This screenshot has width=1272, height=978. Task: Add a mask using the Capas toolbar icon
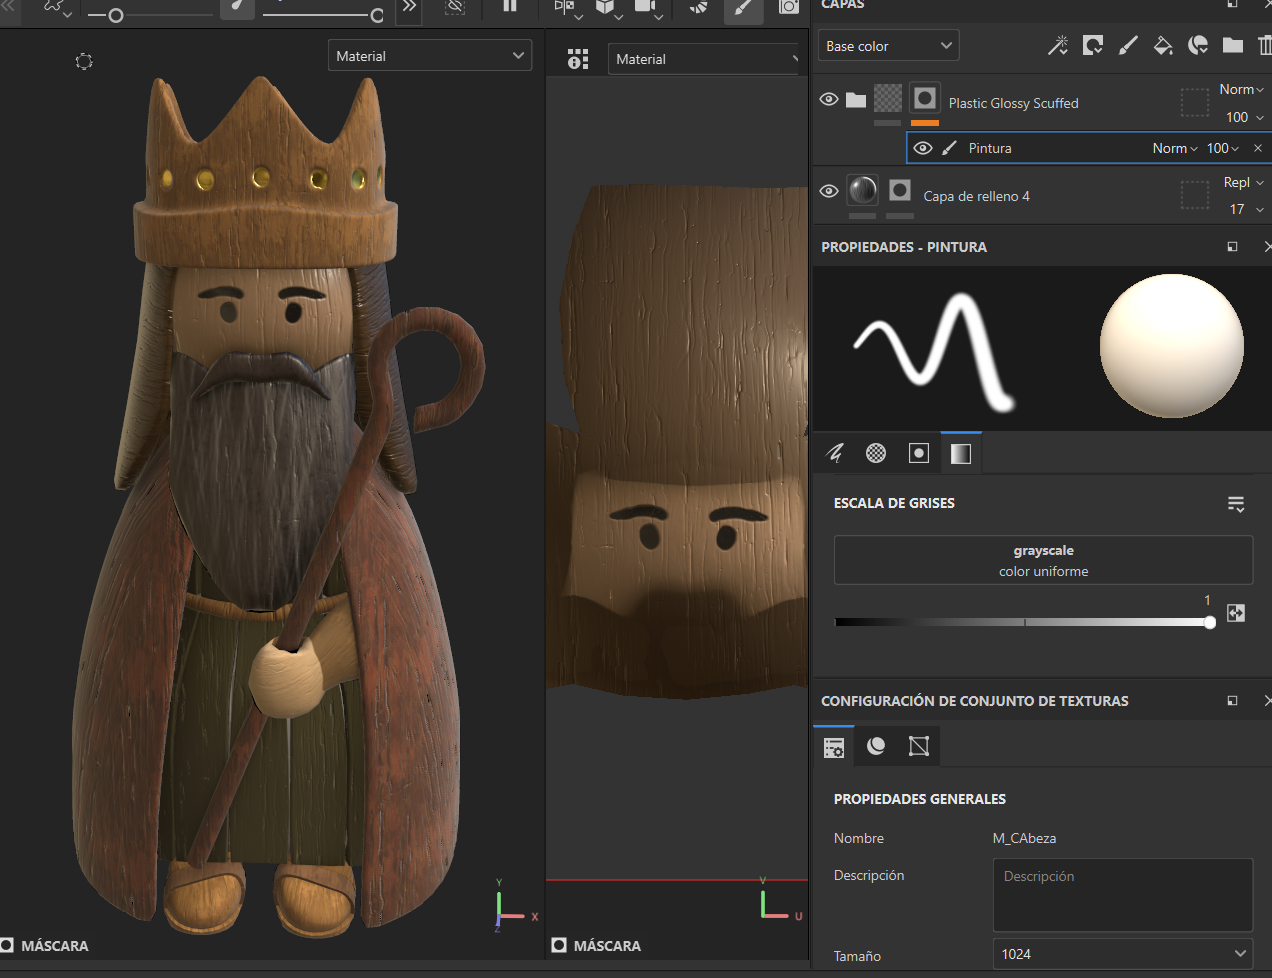tap(1093, 45)
